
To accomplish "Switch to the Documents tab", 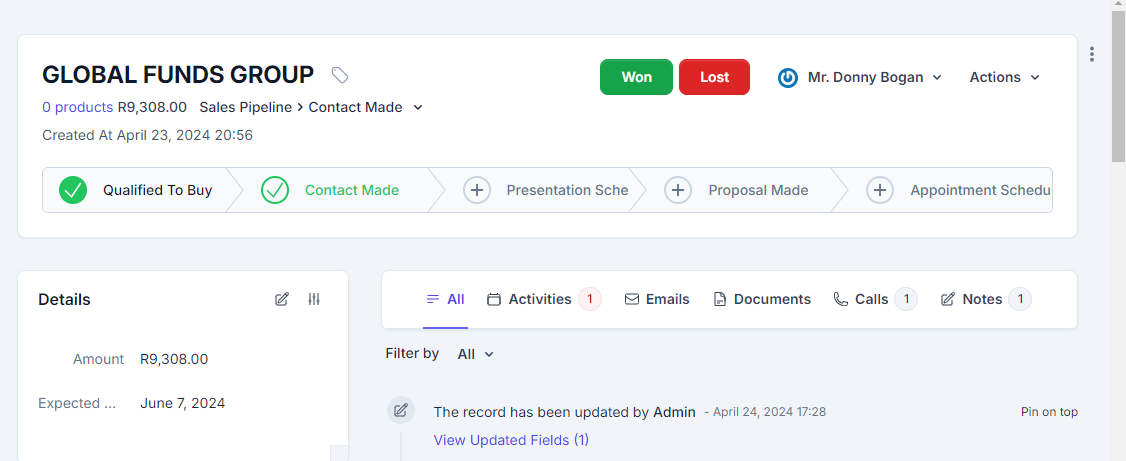I will point(761,299).
